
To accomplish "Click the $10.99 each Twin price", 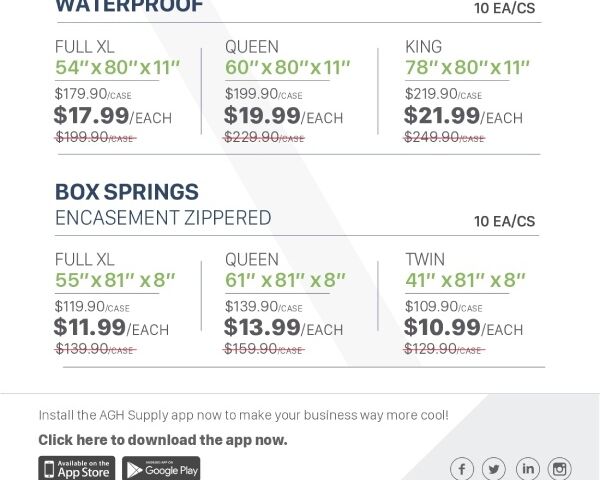I will (463, 328).
